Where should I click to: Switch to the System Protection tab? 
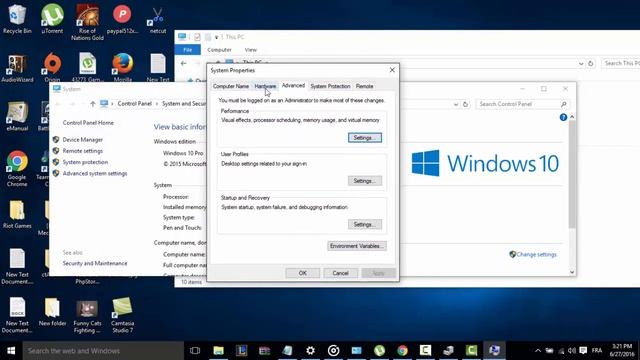tap(330, 86)
